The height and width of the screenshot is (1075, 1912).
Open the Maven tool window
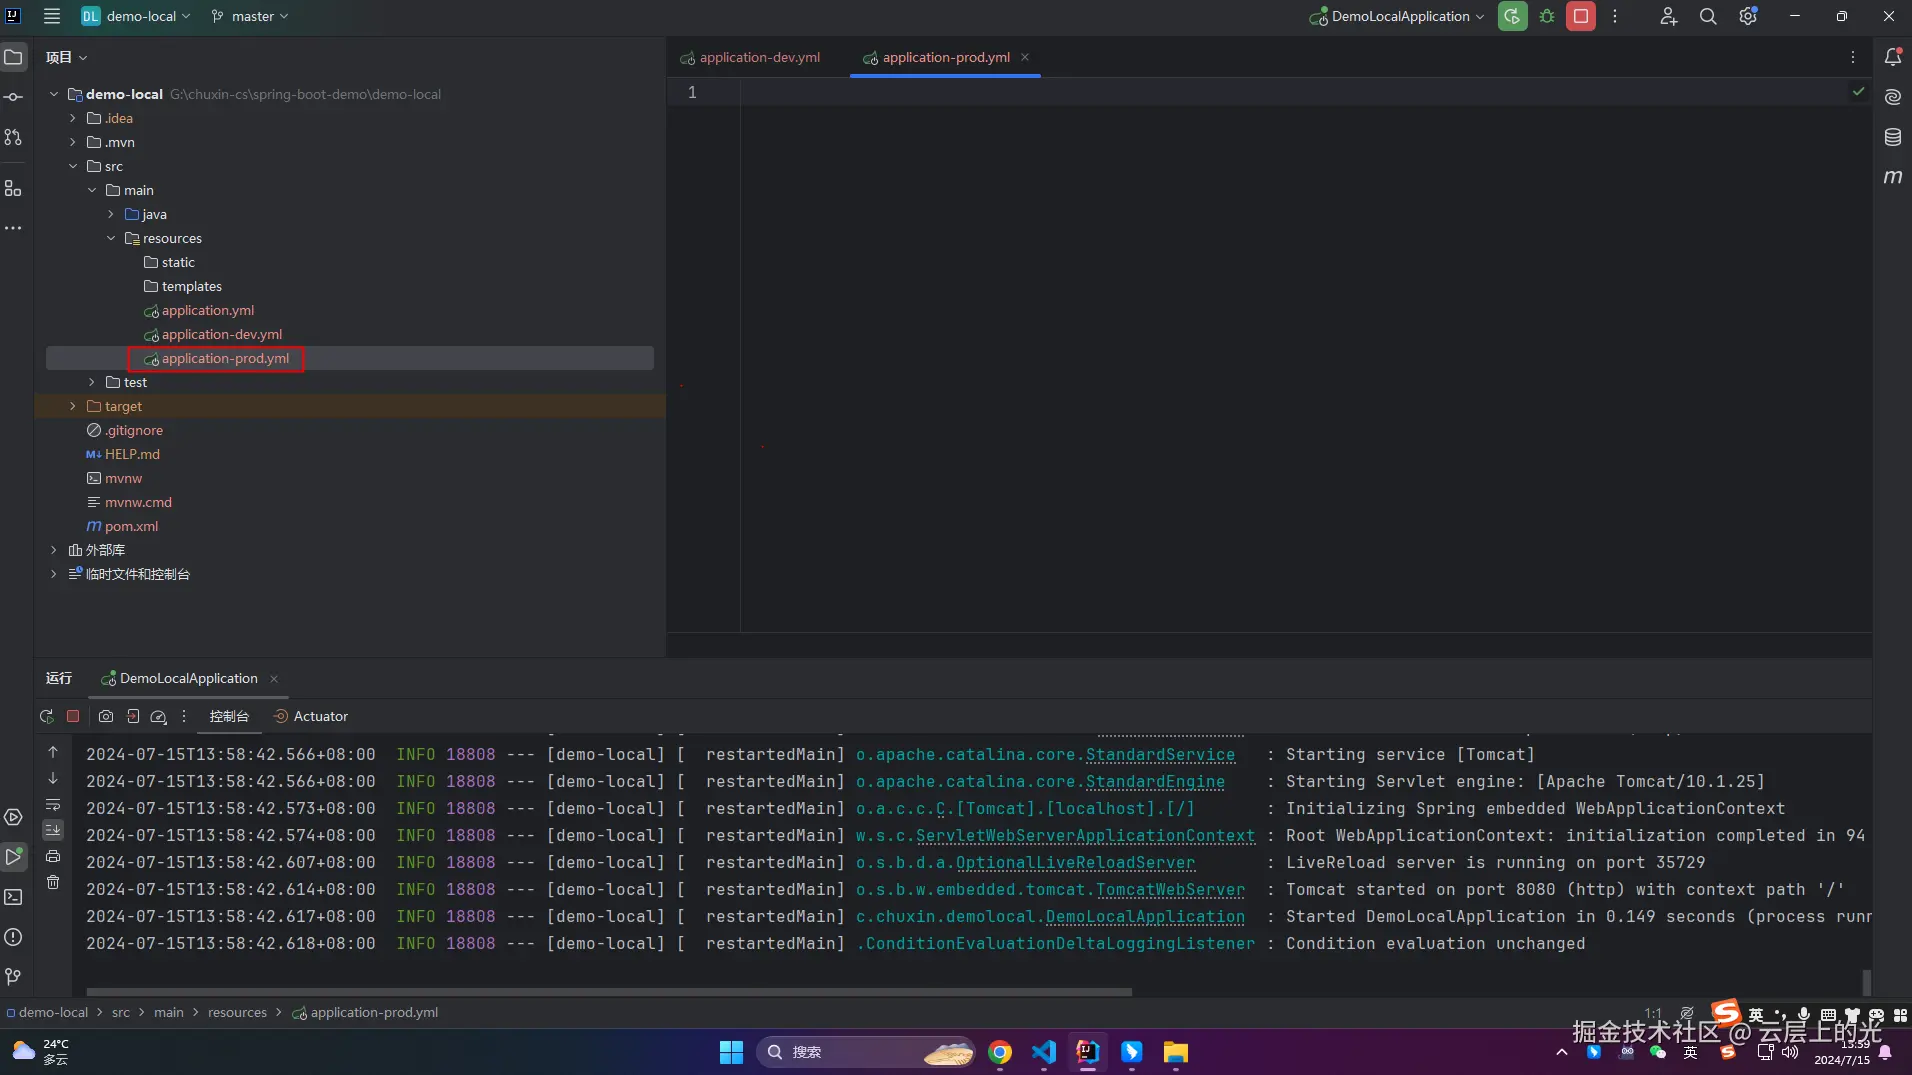(1893, 177)
